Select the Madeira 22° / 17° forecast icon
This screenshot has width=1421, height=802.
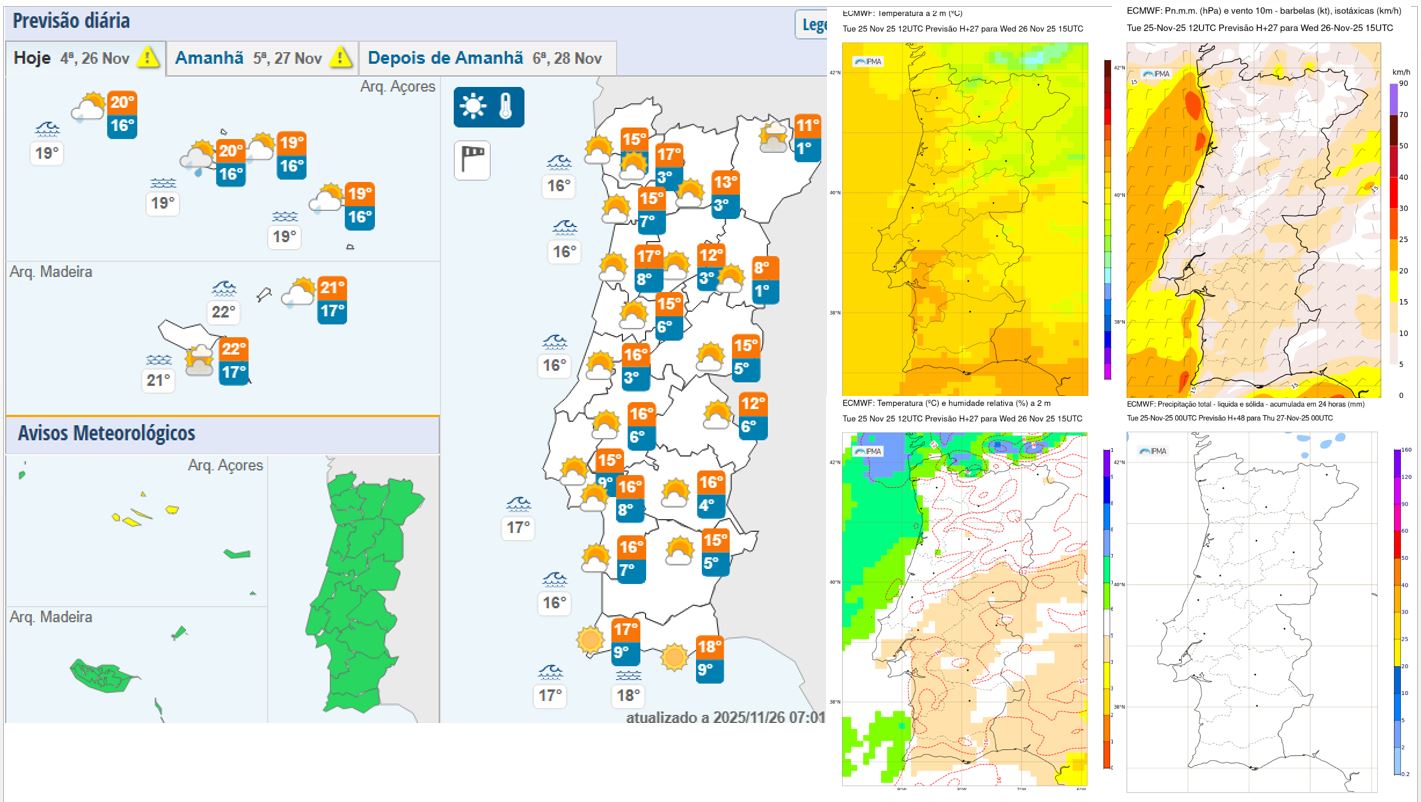tap(200, 360)
